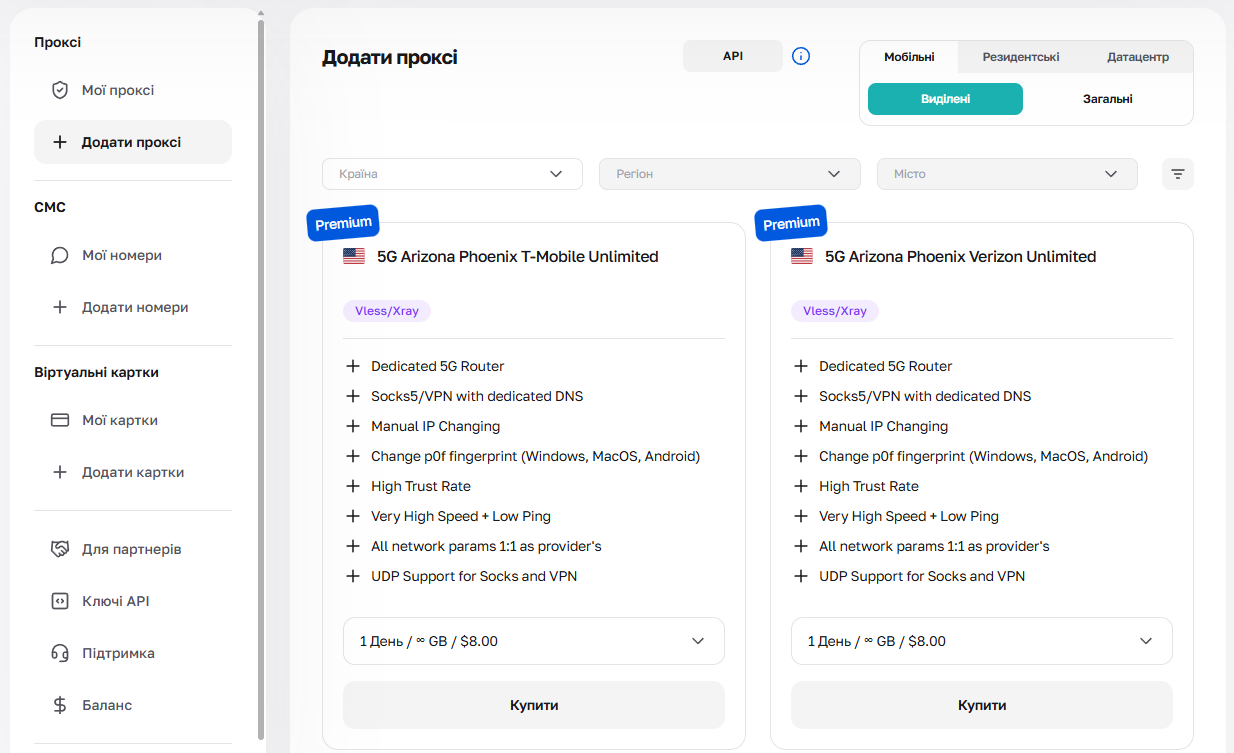This screenshot has width=1234, height=753.
Task: Click the API button
Action: (732, 56)
